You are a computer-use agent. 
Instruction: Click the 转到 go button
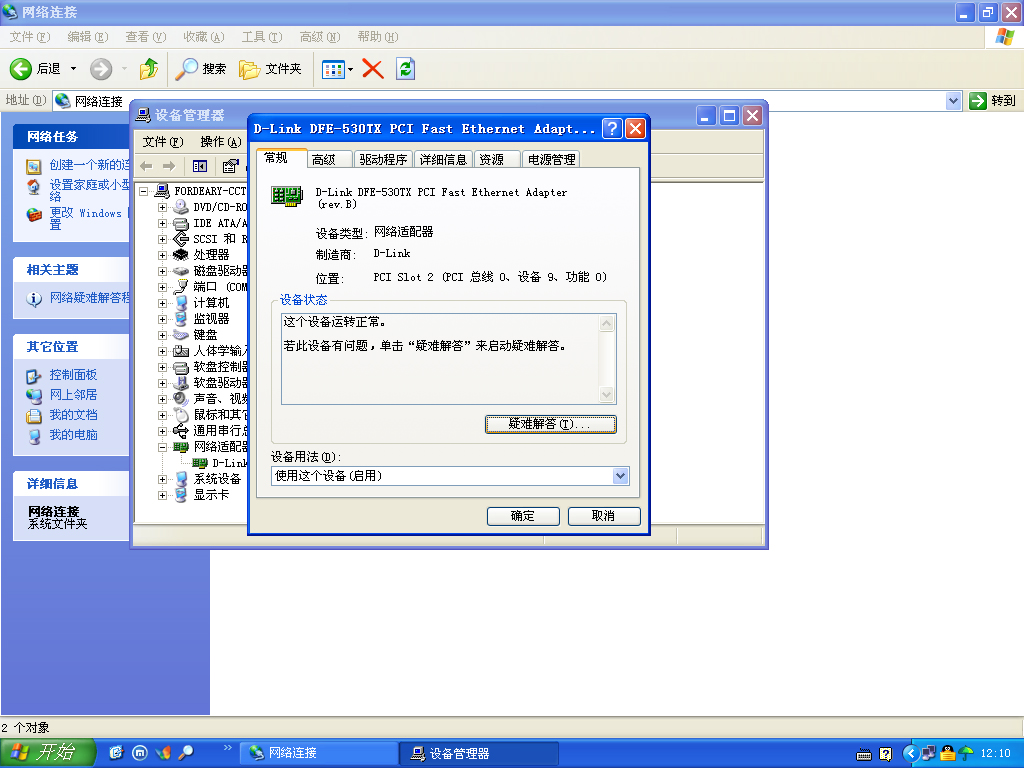tap(993, 101)
